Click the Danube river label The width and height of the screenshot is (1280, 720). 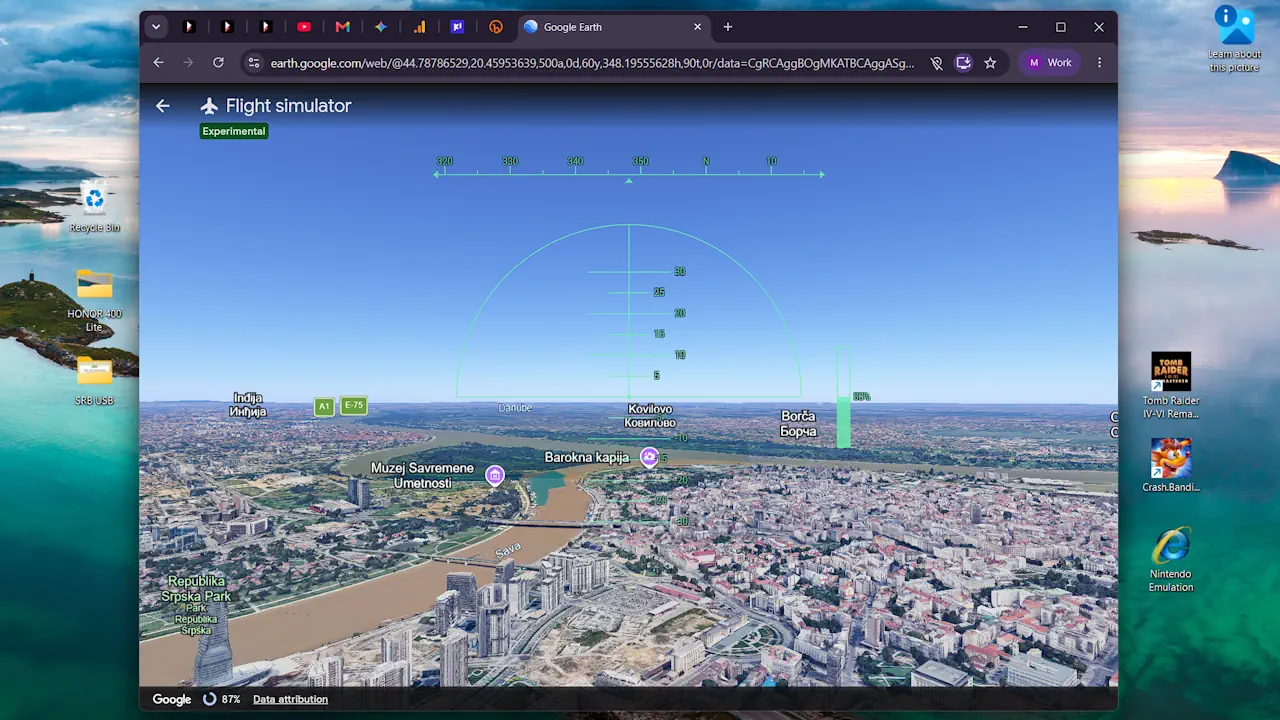[515, 408]
